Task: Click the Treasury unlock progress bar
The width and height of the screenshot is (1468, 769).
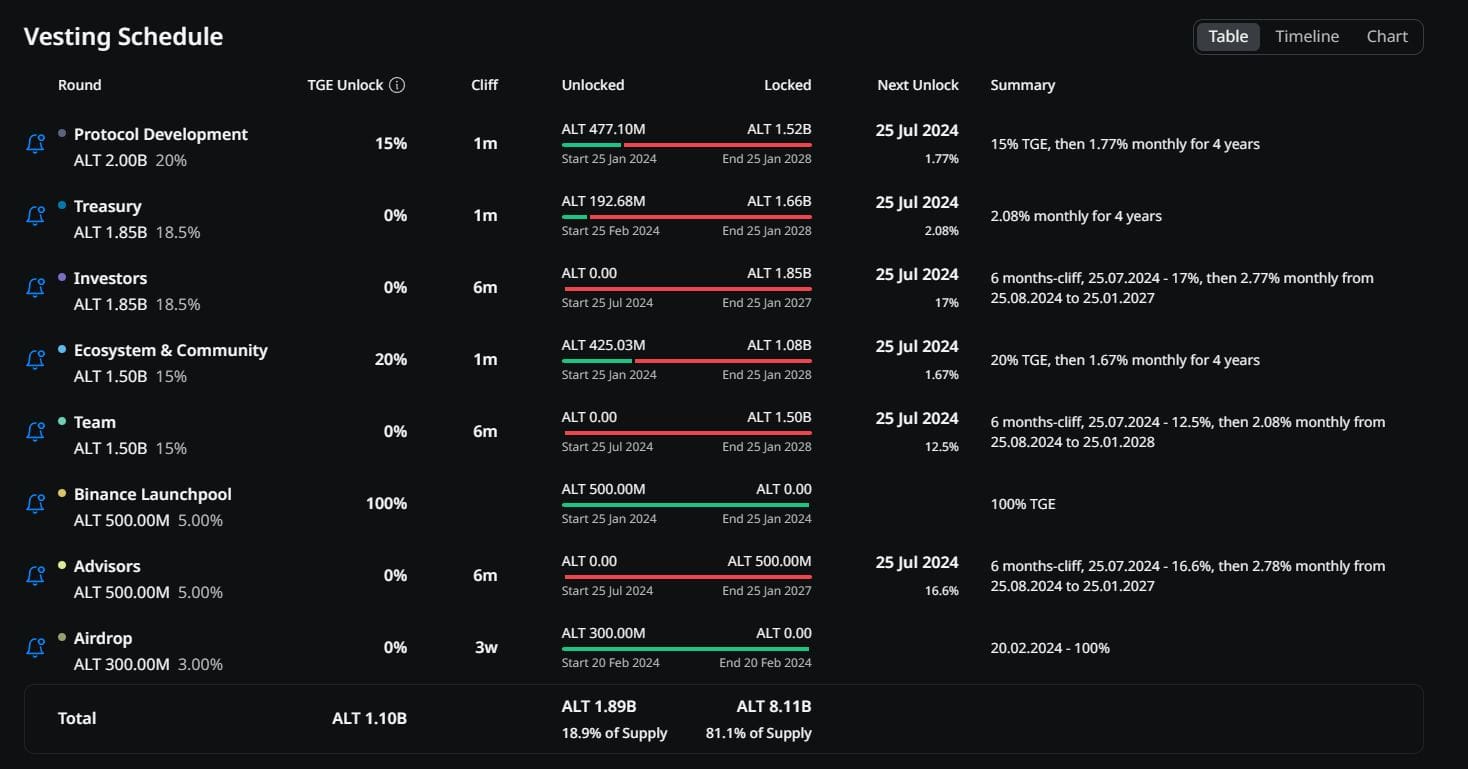Action: click(x=687, y=217)
